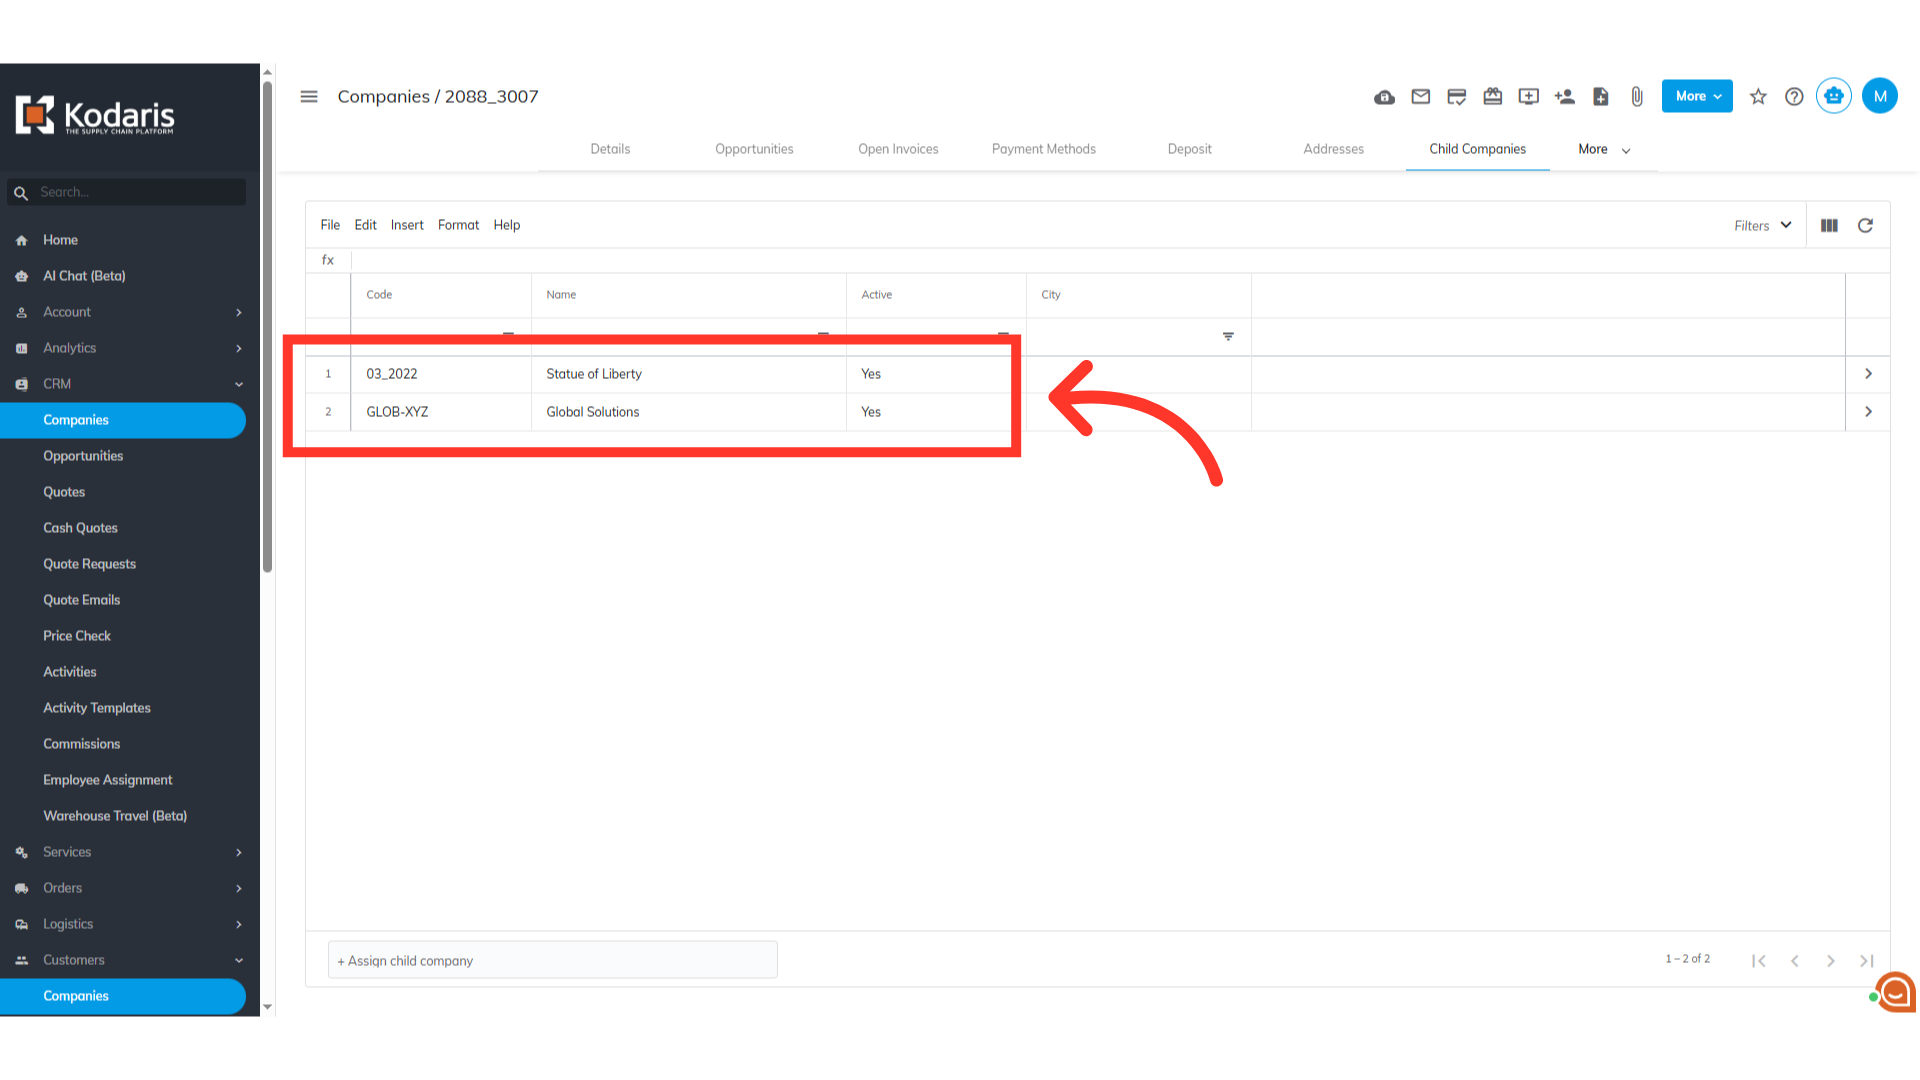Open the blue More dropdown button
Image resolution: width=1920 pixels, height=1080 pixels.
[1696, 97]
